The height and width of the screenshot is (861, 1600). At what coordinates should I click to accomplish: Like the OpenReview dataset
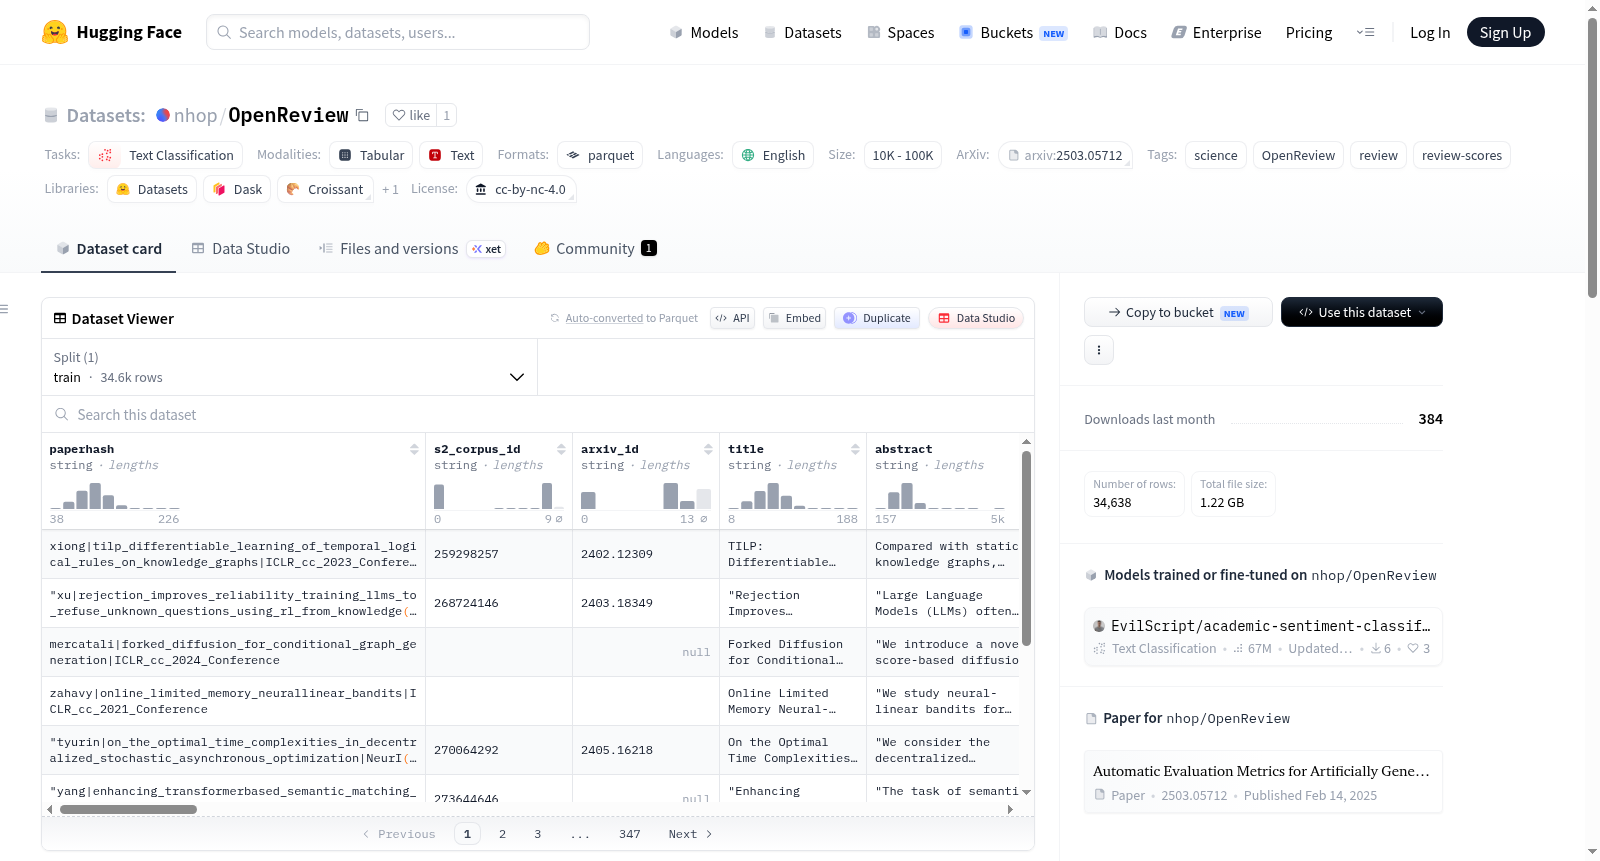click(411, 115)
